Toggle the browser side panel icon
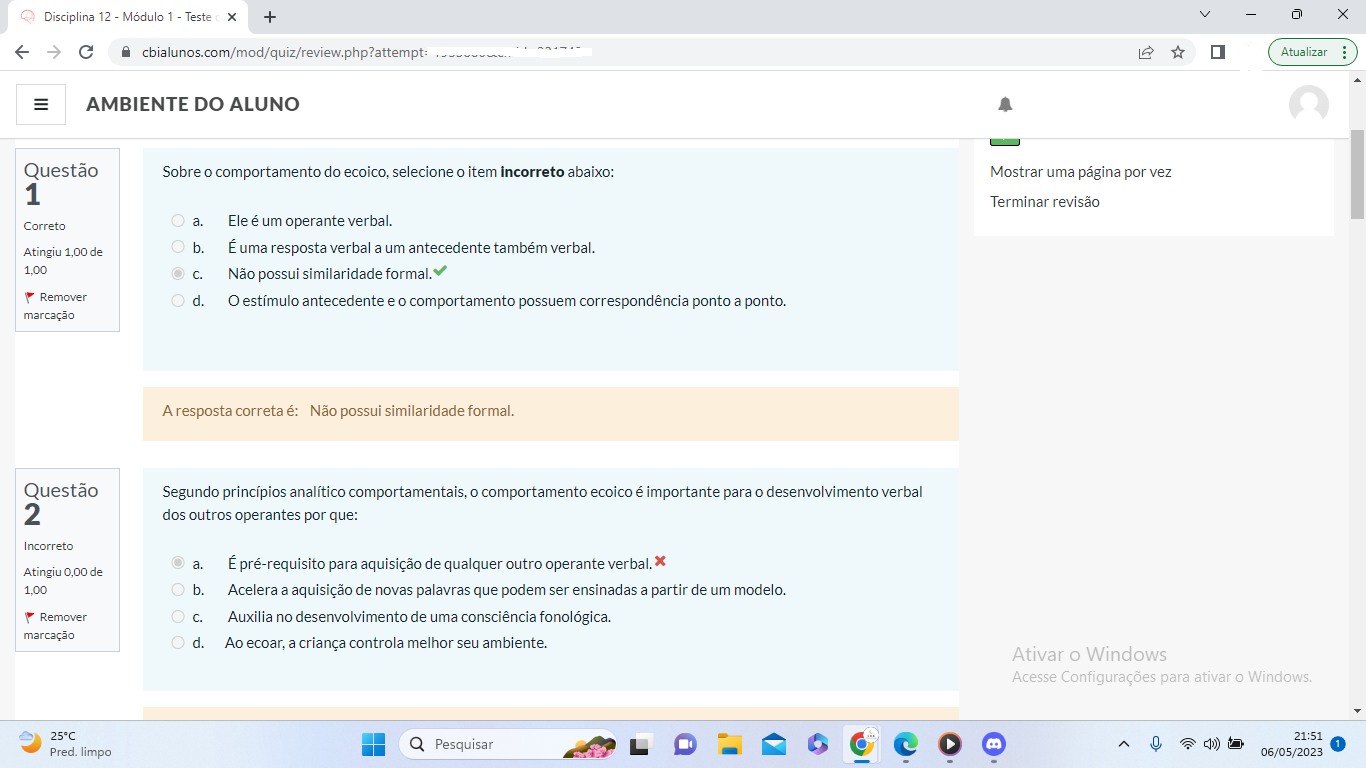 (x=1217, y=52)
